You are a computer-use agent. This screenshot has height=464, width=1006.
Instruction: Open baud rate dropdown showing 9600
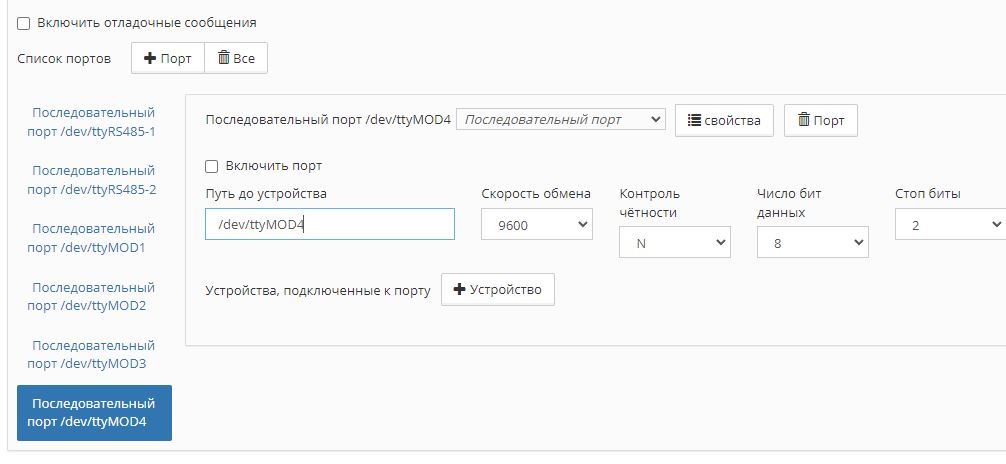click(x=537, y=224)
